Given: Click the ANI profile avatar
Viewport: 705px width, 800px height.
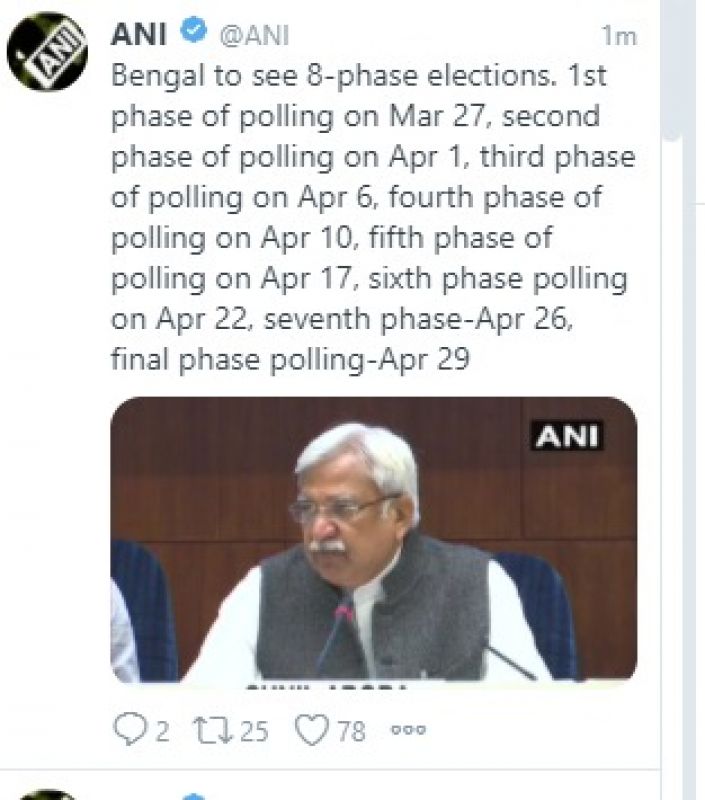Looking at the screenshot, I should tap(47, 52).
